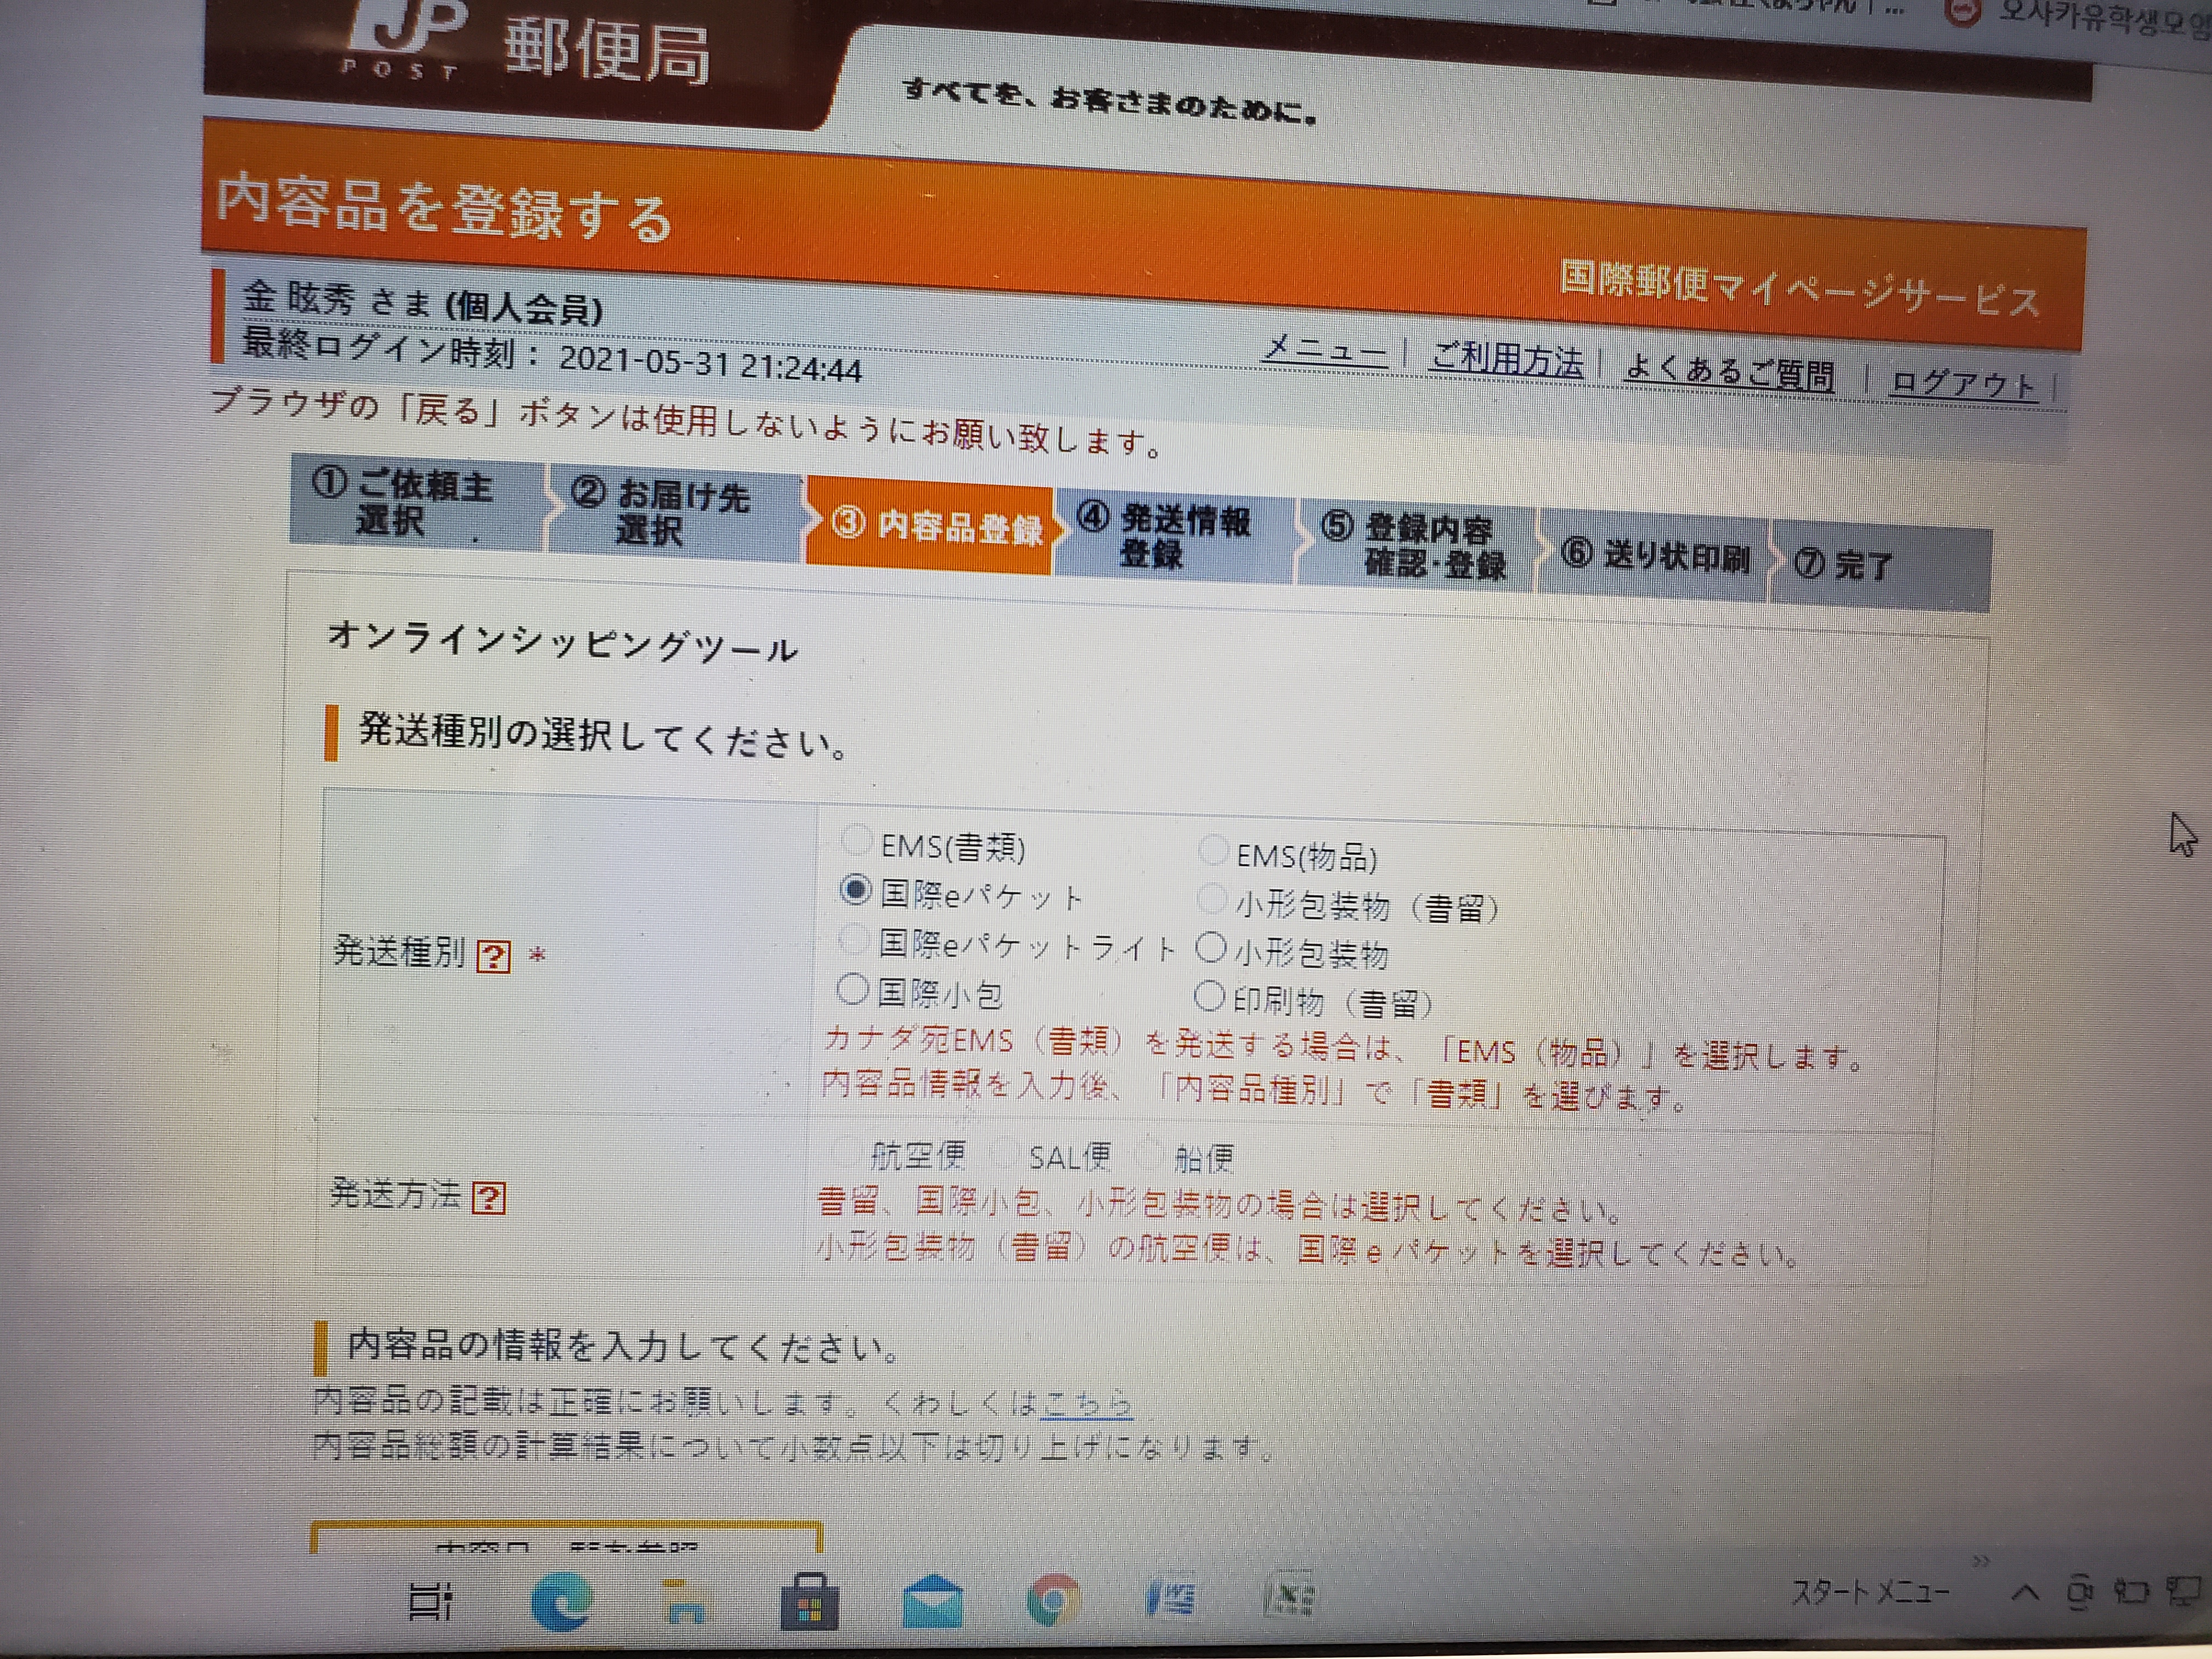This screenshot has width=2212, height=1659.
Task: Switch to Google Chrome in the taskbar
Action: (1052, 1599)
